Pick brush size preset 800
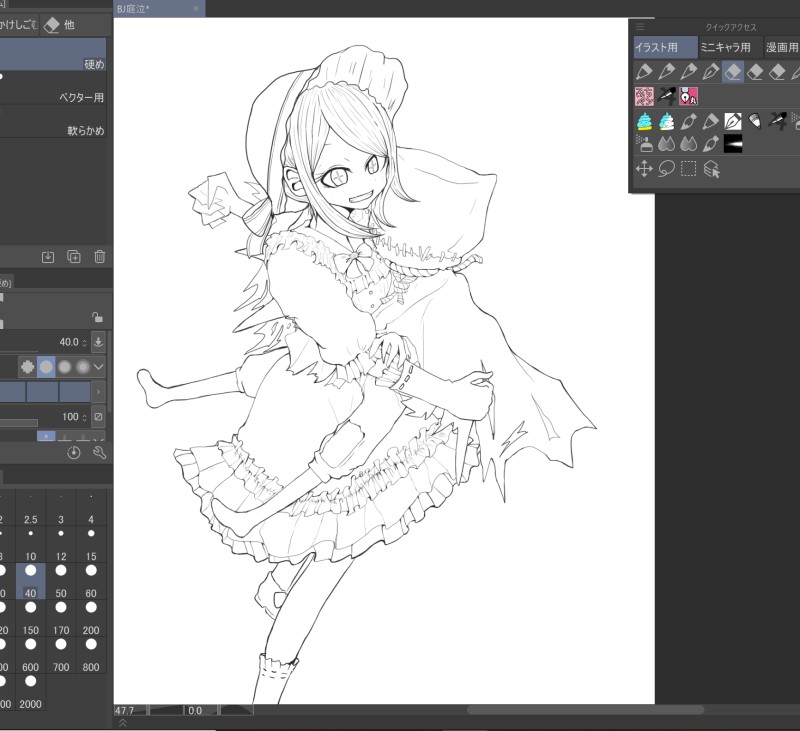The image size is (800, 731). point(91,654)
